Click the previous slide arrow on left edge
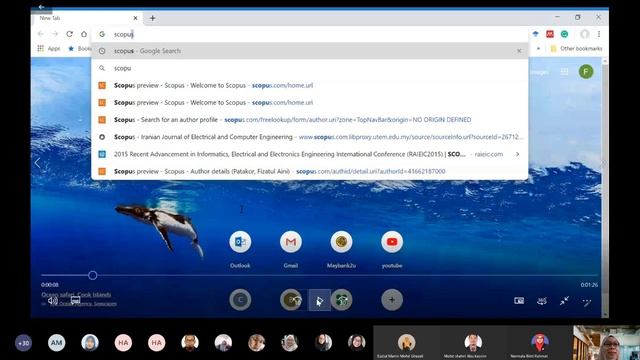This screenshot has width=640, height=360. click(38, 163)
